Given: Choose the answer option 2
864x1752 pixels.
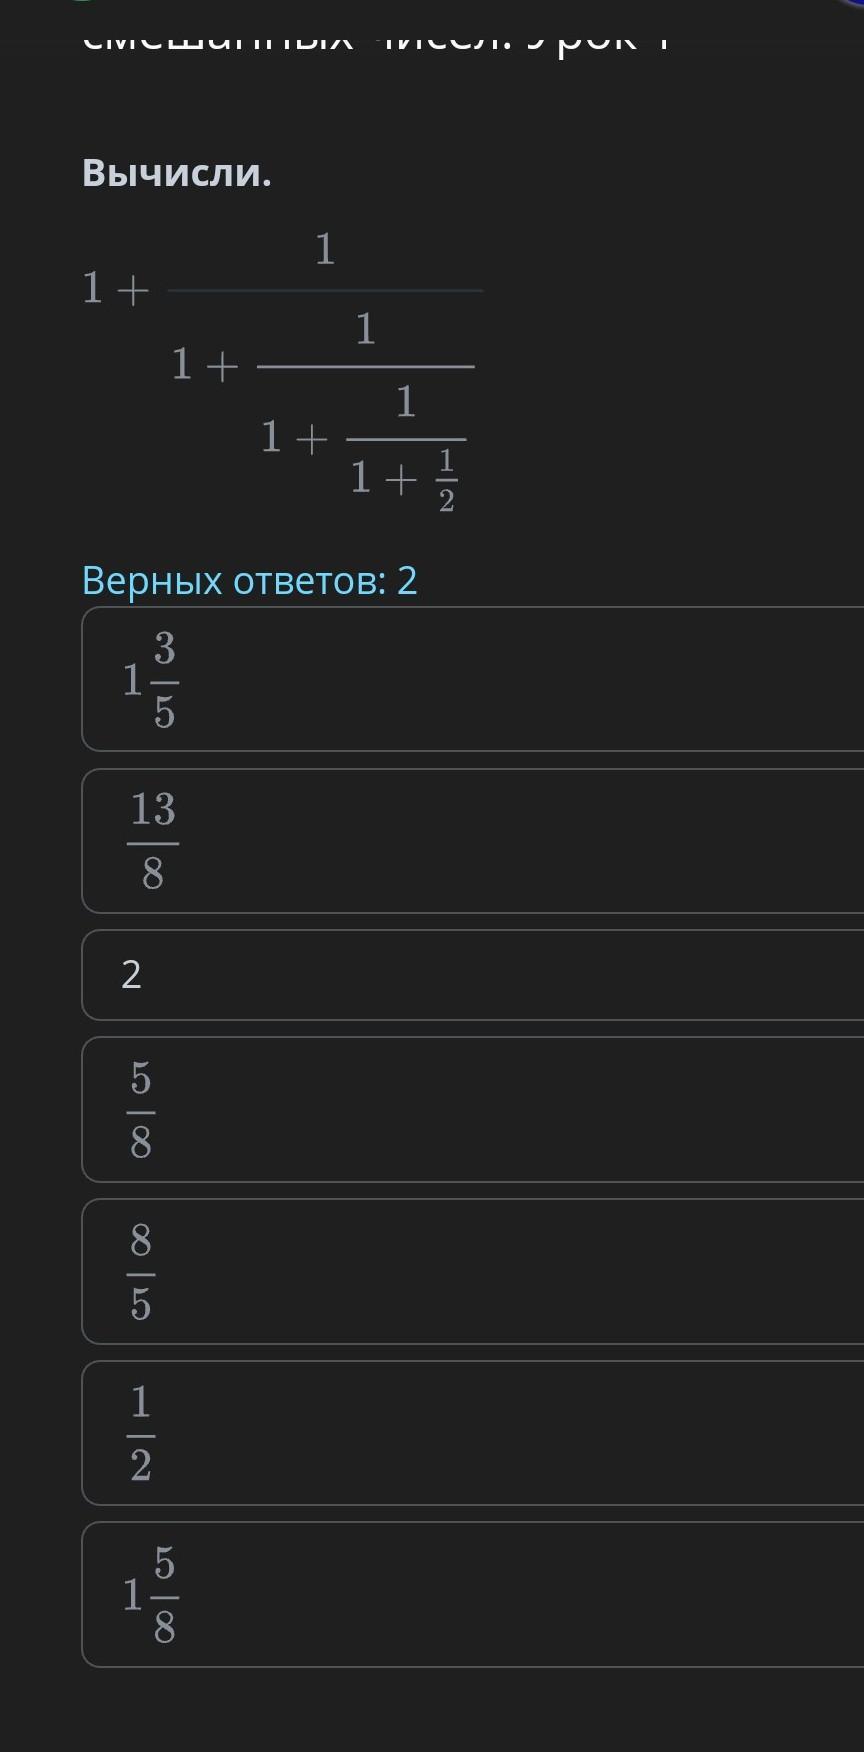Looking at the screenshot, I should 472,975.
